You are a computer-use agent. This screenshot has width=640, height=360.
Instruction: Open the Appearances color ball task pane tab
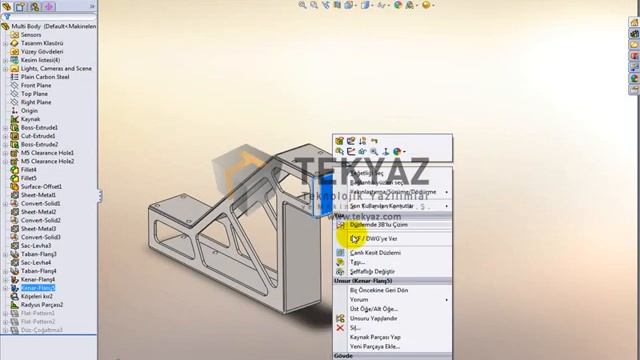[634, 78]
